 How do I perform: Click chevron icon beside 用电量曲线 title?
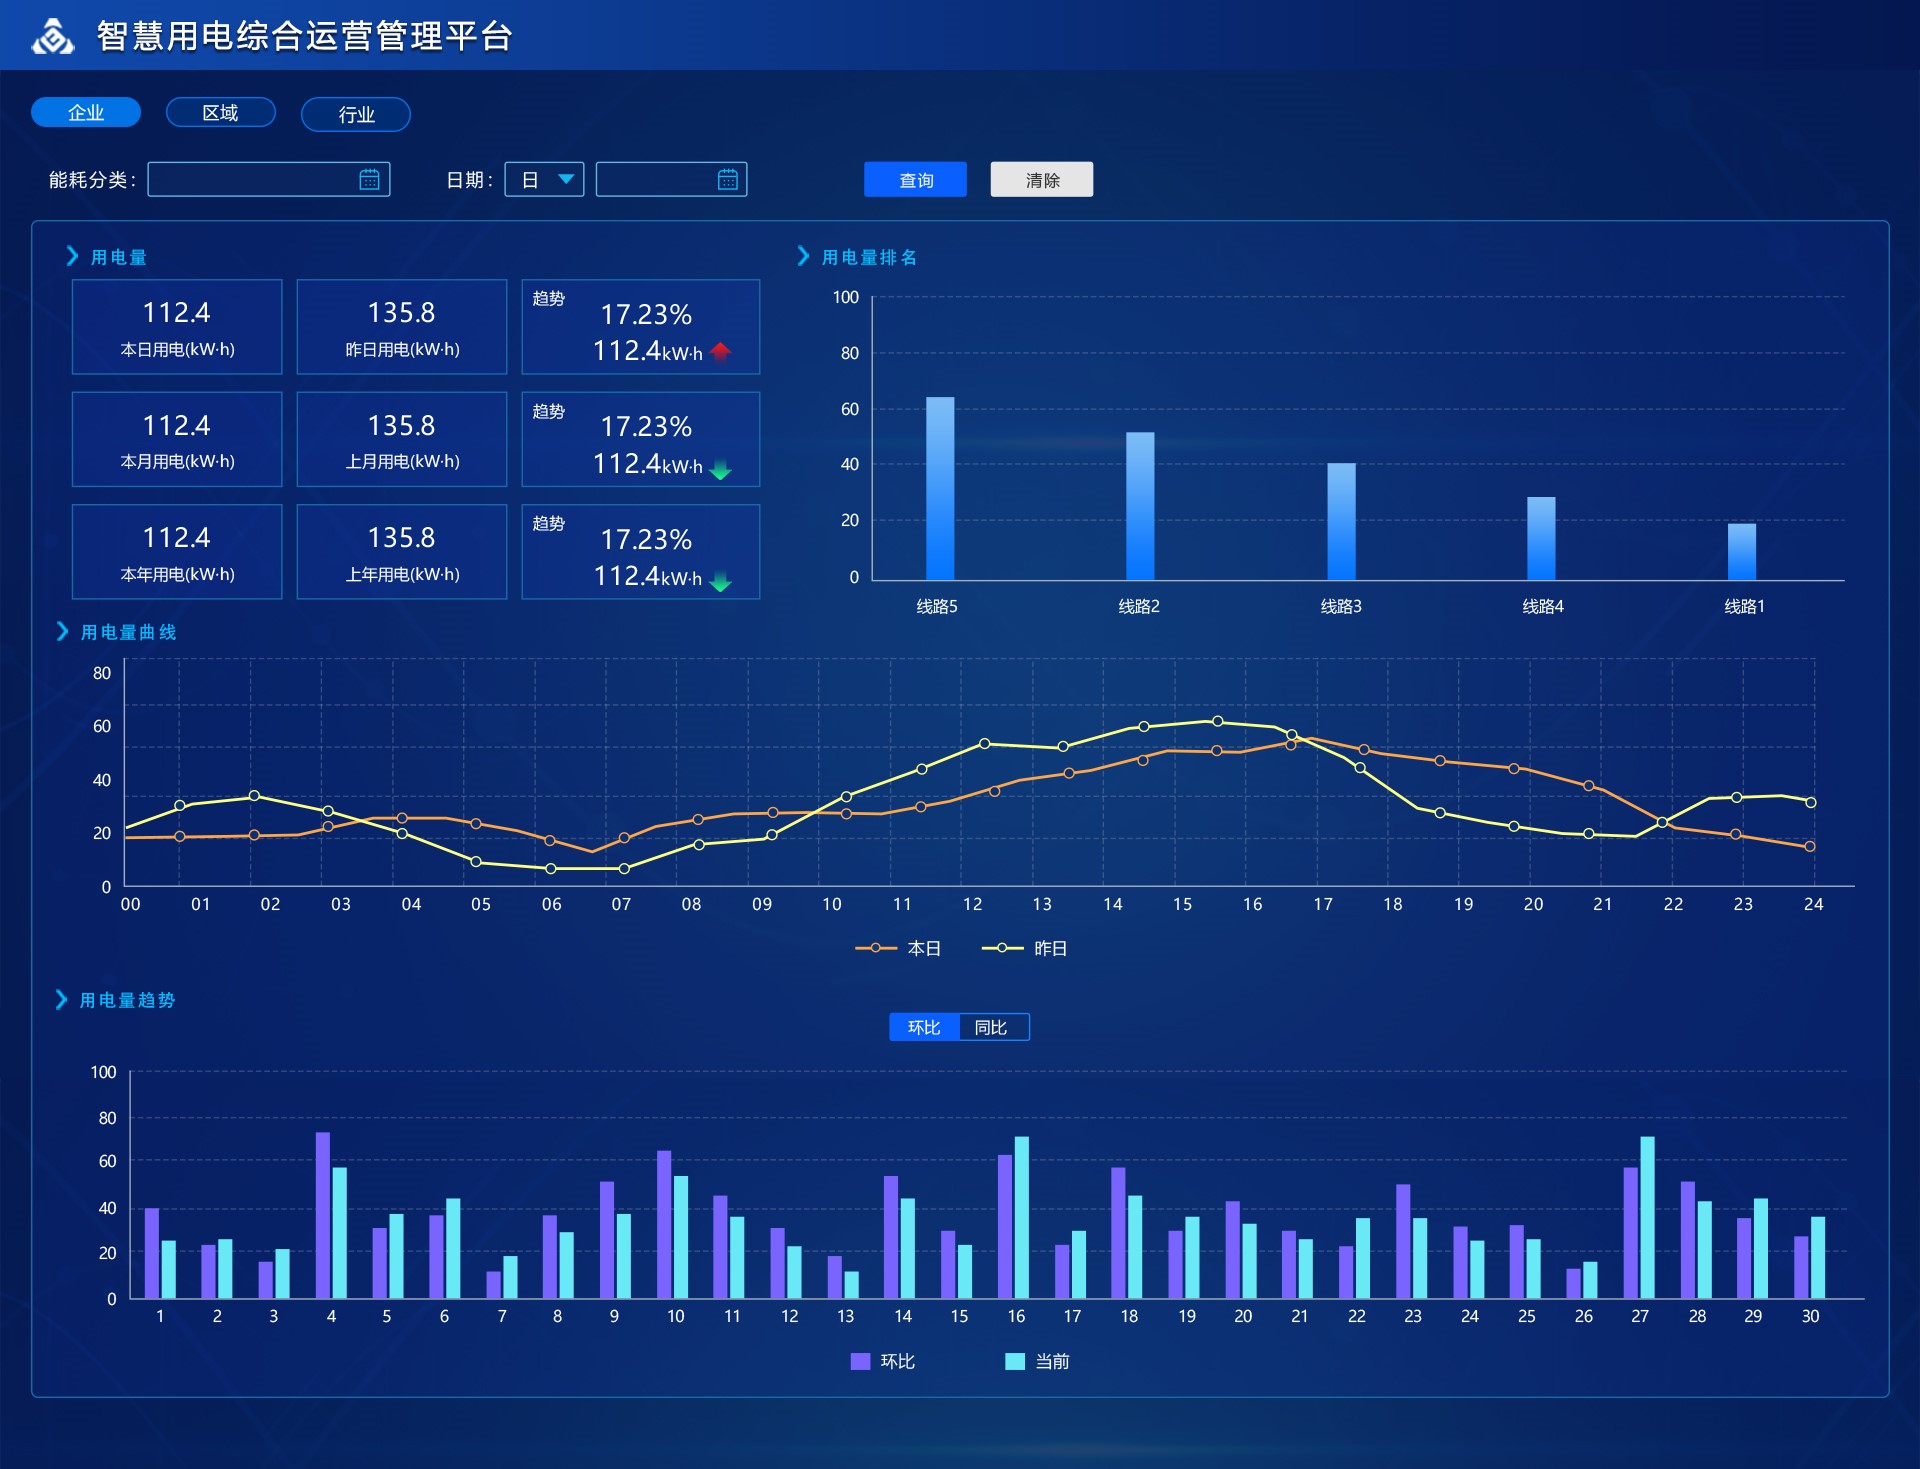click(x=62, y=632)
